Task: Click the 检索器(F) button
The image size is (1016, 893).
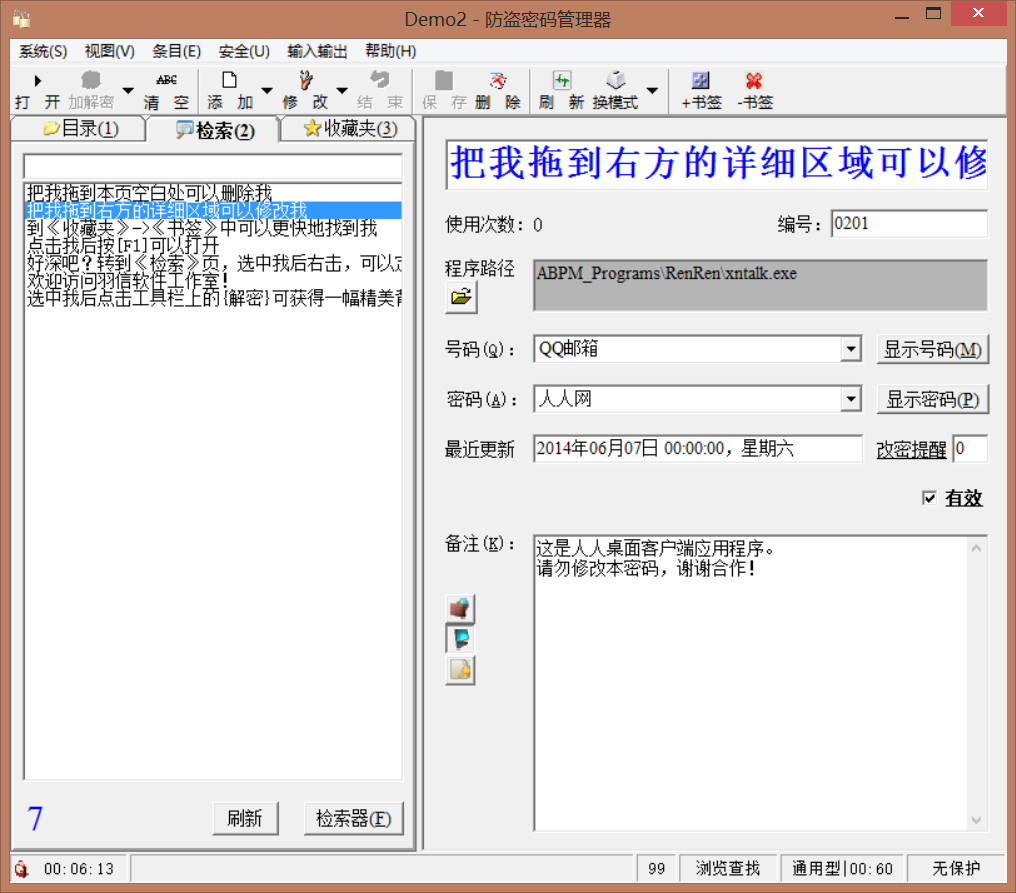Action: [x=353, y=818]
